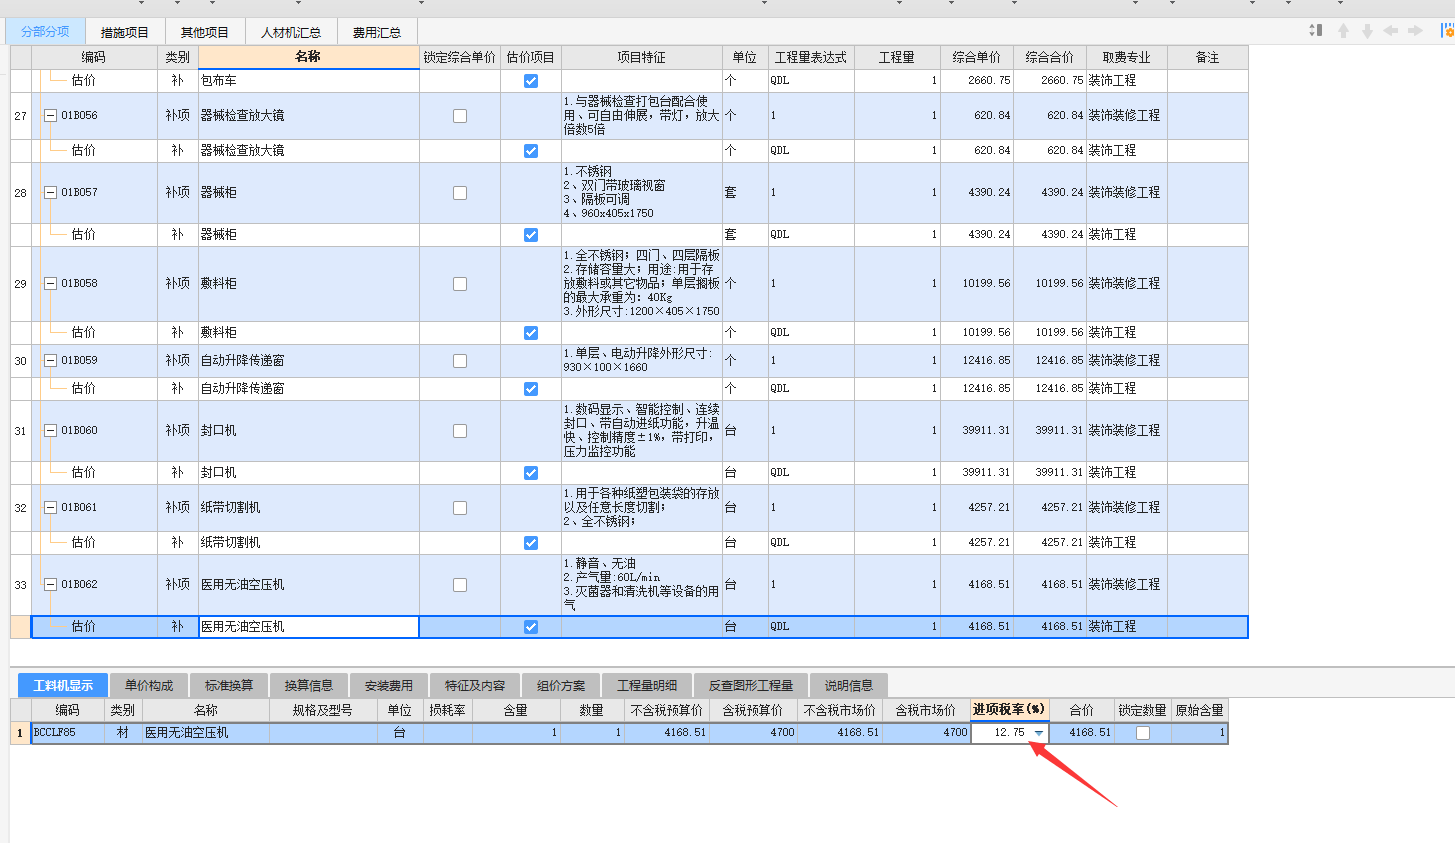Click the row height adjust icon
1455x843 pixels.
(1316, 31)
